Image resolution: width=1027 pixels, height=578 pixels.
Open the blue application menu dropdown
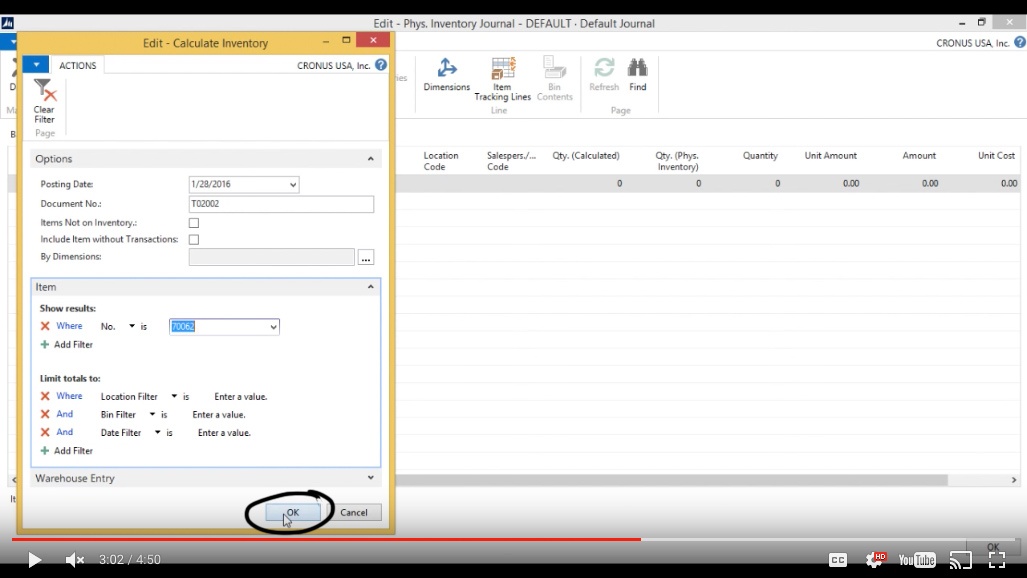coord(36,65)
